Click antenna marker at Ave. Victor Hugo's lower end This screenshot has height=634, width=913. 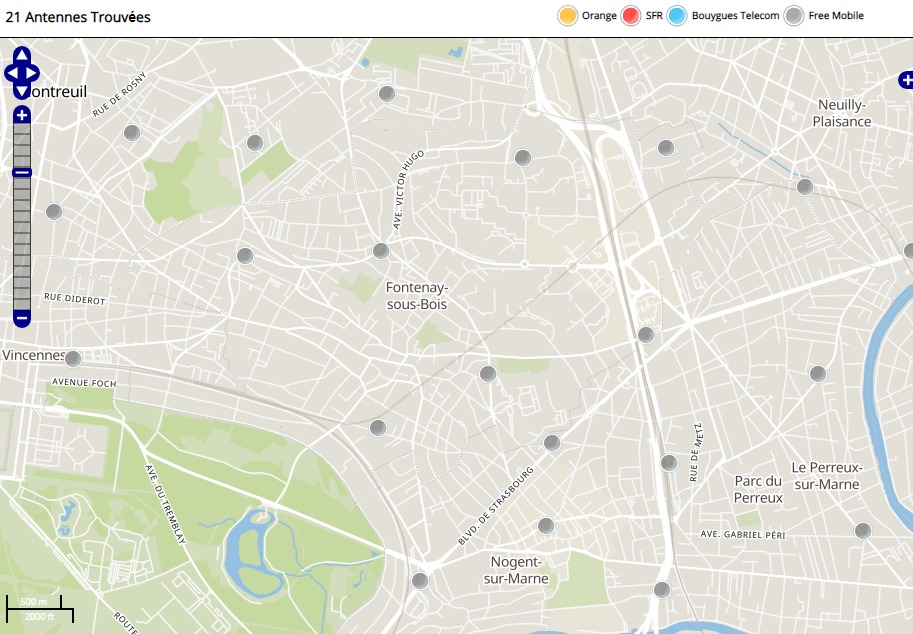pos(380,250)
